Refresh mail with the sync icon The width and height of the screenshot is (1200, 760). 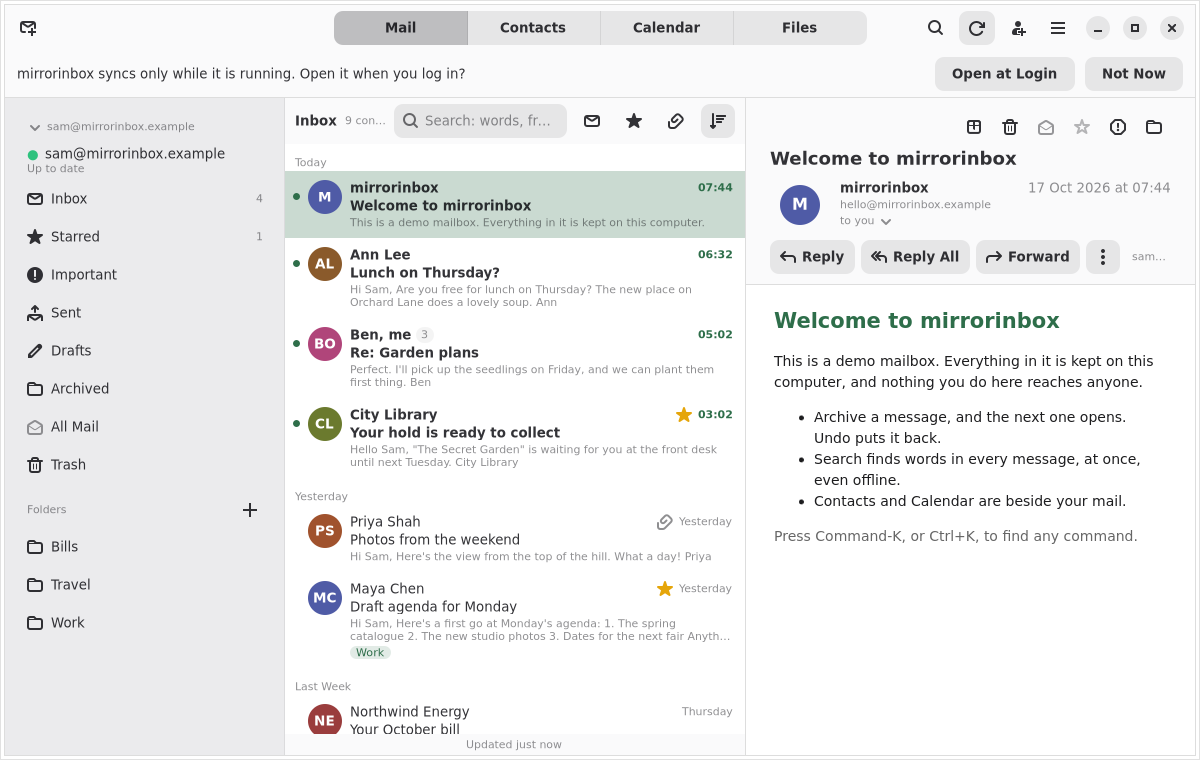point(977,28)
